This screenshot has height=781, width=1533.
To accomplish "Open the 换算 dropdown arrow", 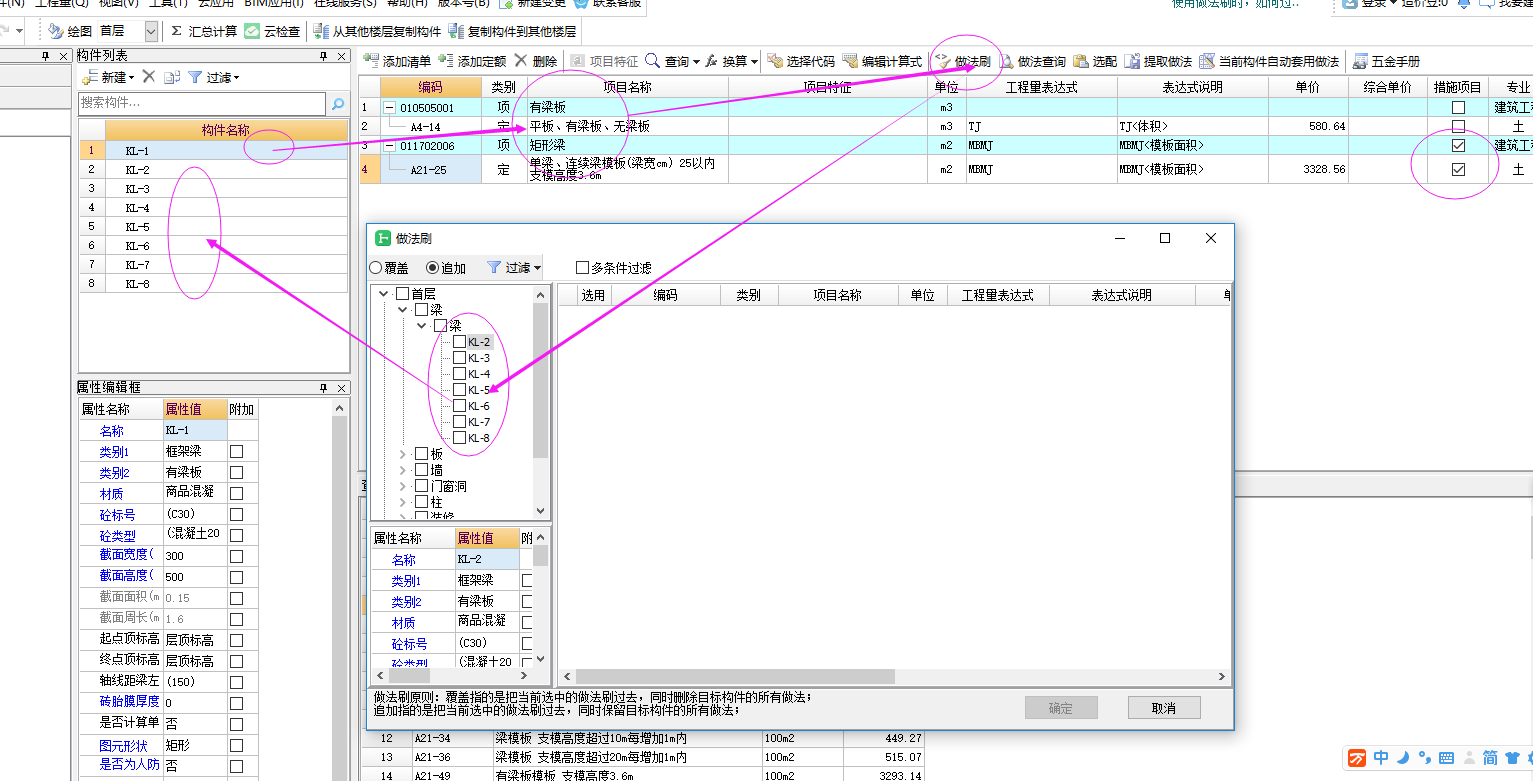I will pos(755,62).
